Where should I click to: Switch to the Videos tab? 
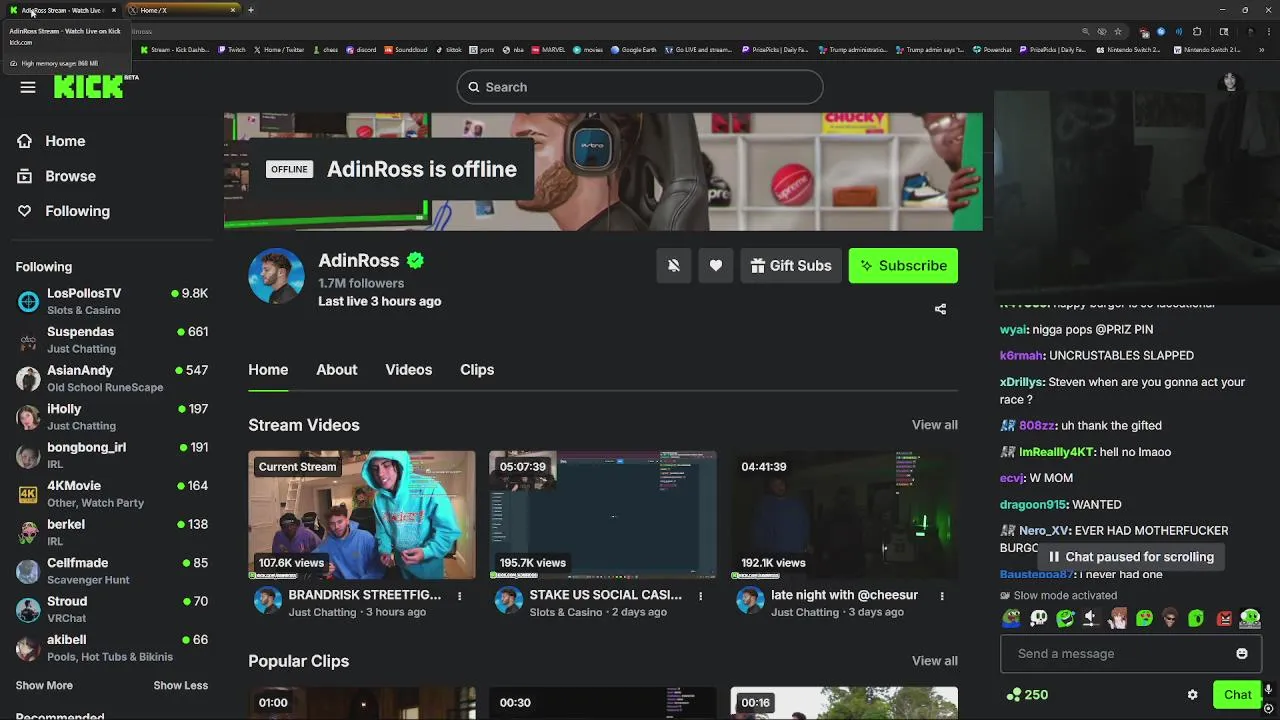click(409, 370)
